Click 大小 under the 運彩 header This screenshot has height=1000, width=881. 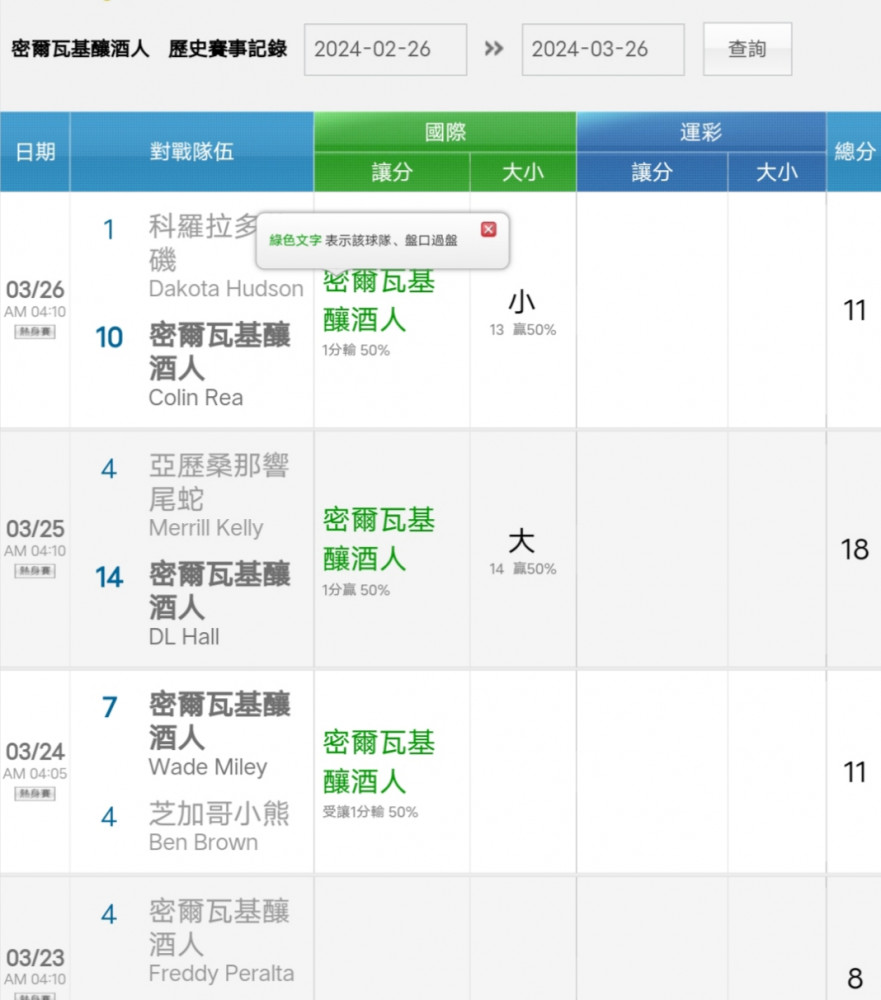pos(777,172)
